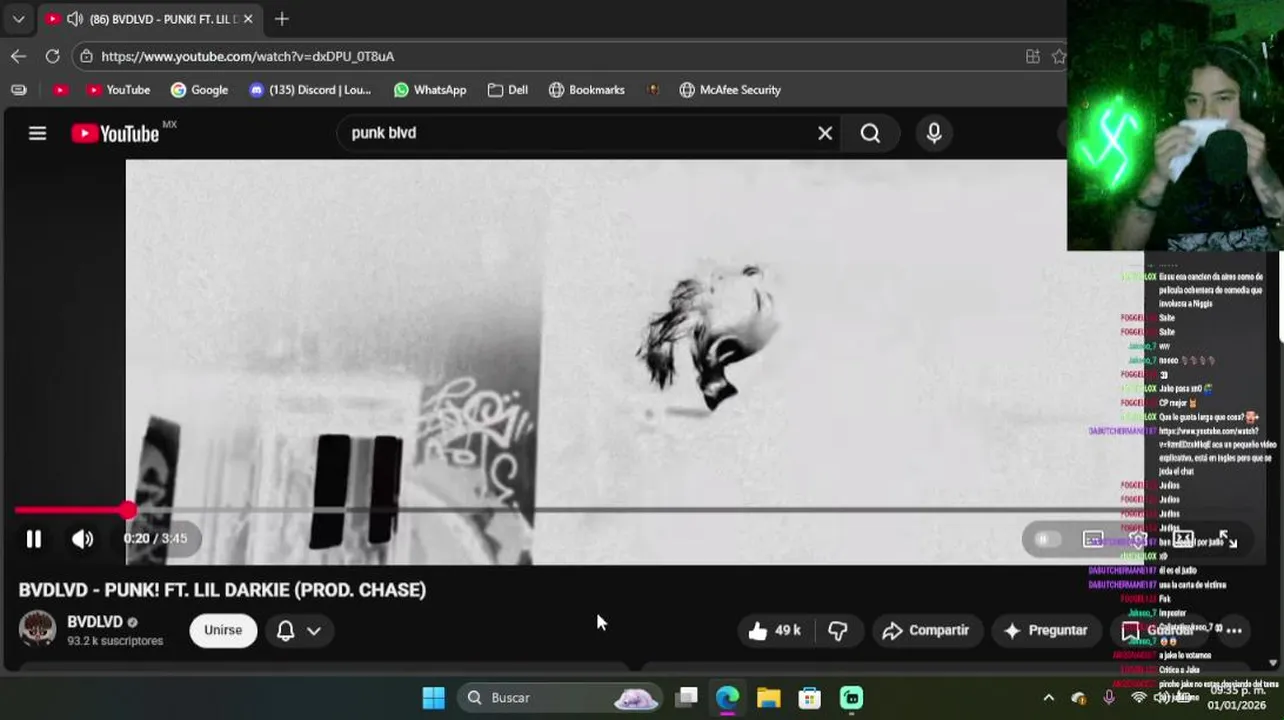Open the green taskbar app icon
The image size is (1284, 720).
point(851,697)
